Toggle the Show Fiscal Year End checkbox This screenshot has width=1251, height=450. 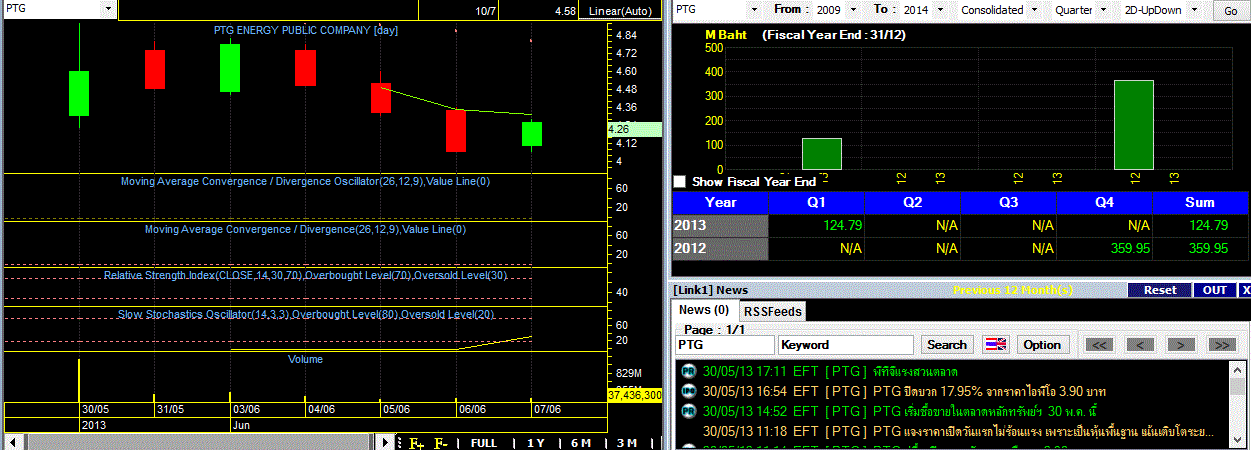(x=680, y=182)
